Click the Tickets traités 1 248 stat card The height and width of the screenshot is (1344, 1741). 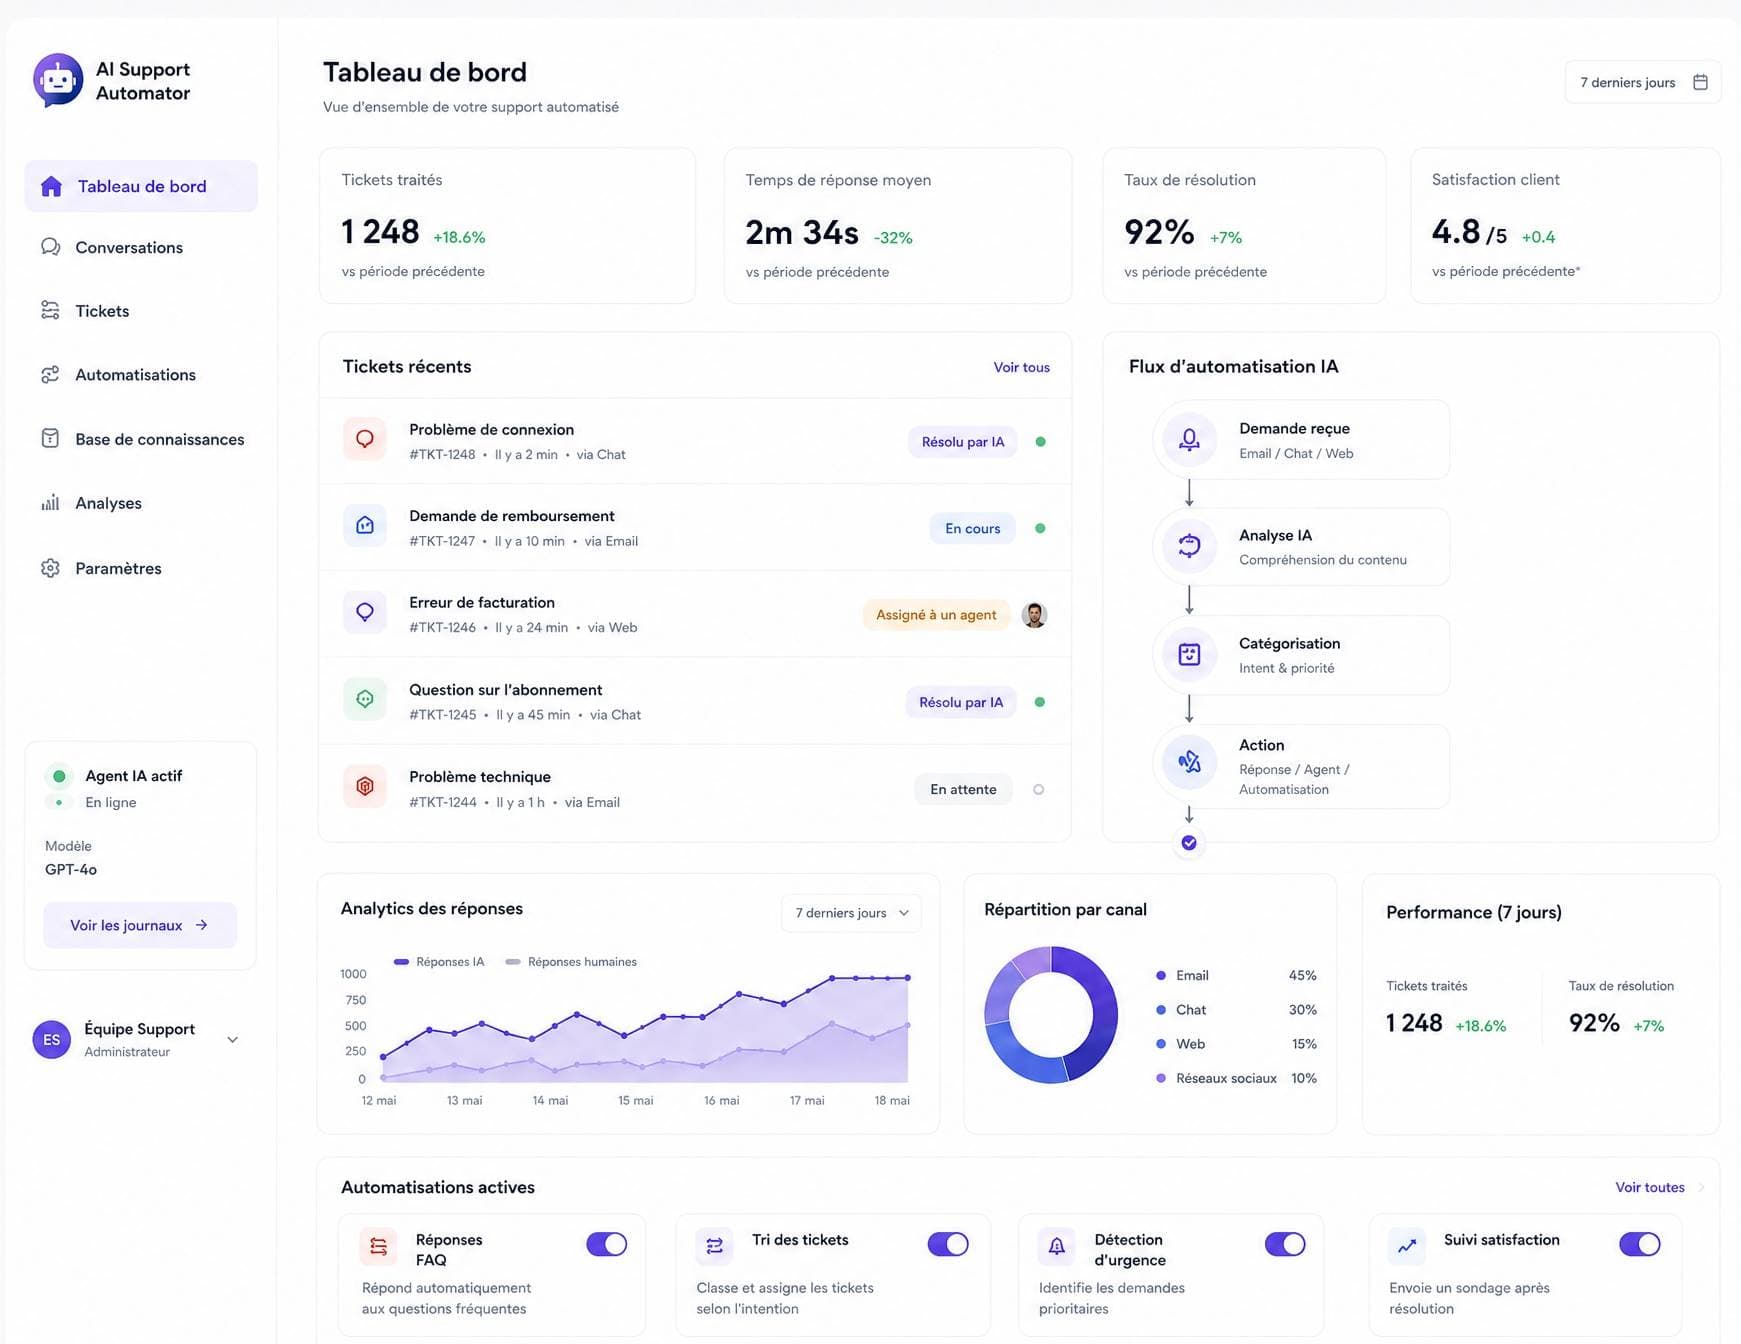click(507, 226)
